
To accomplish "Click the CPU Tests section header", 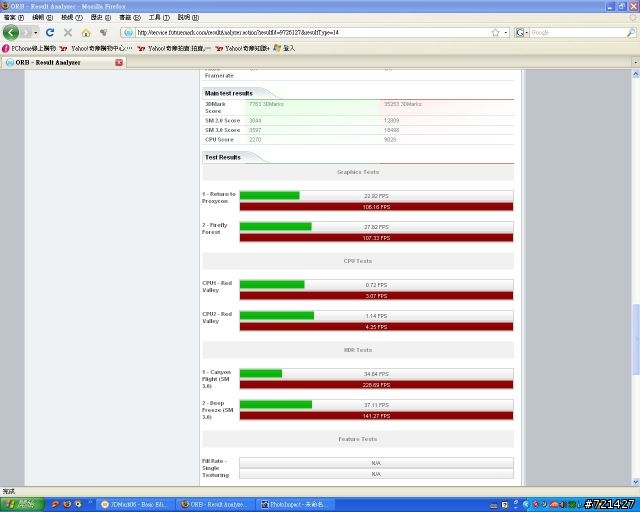I will [358, 261].
